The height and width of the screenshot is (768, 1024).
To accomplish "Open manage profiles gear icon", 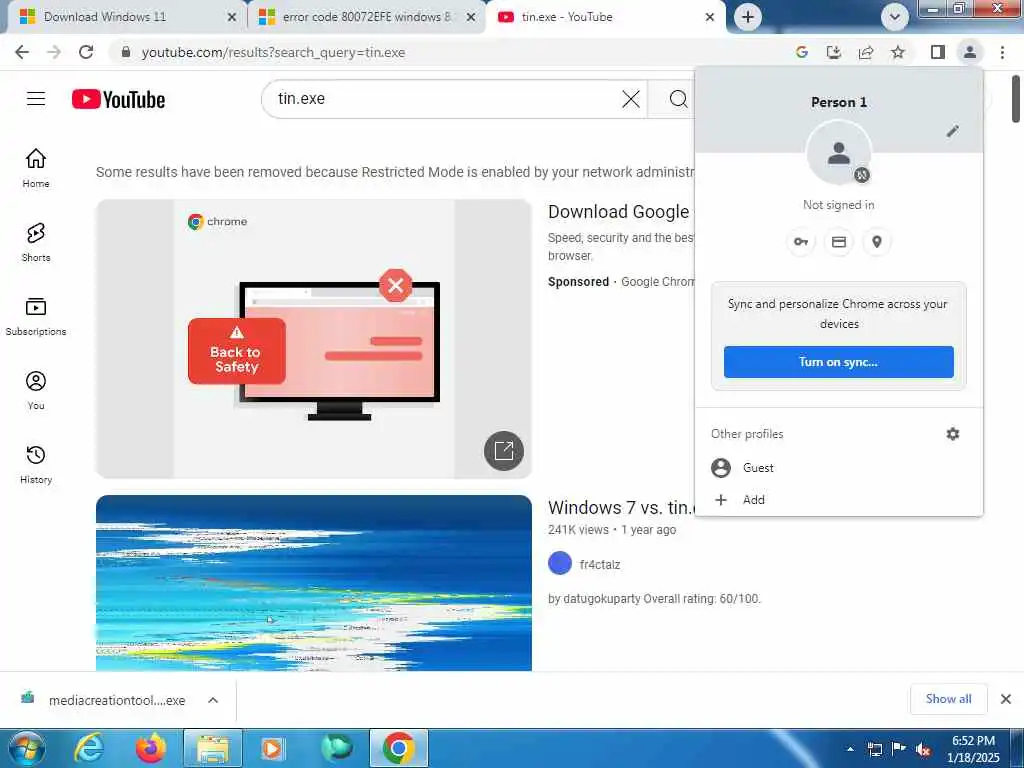I will click(953, 434).
